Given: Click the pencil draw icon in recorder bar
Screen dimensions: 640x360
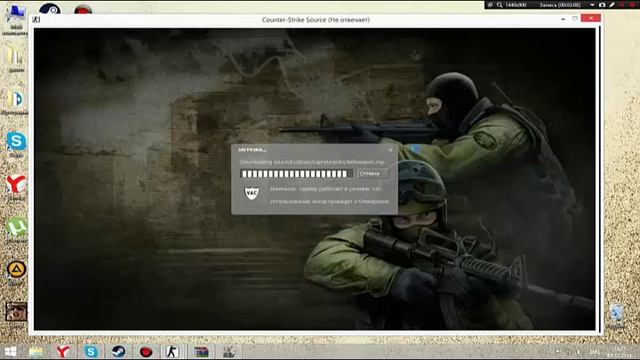Looking at the screenshot, I should [612, 5].
